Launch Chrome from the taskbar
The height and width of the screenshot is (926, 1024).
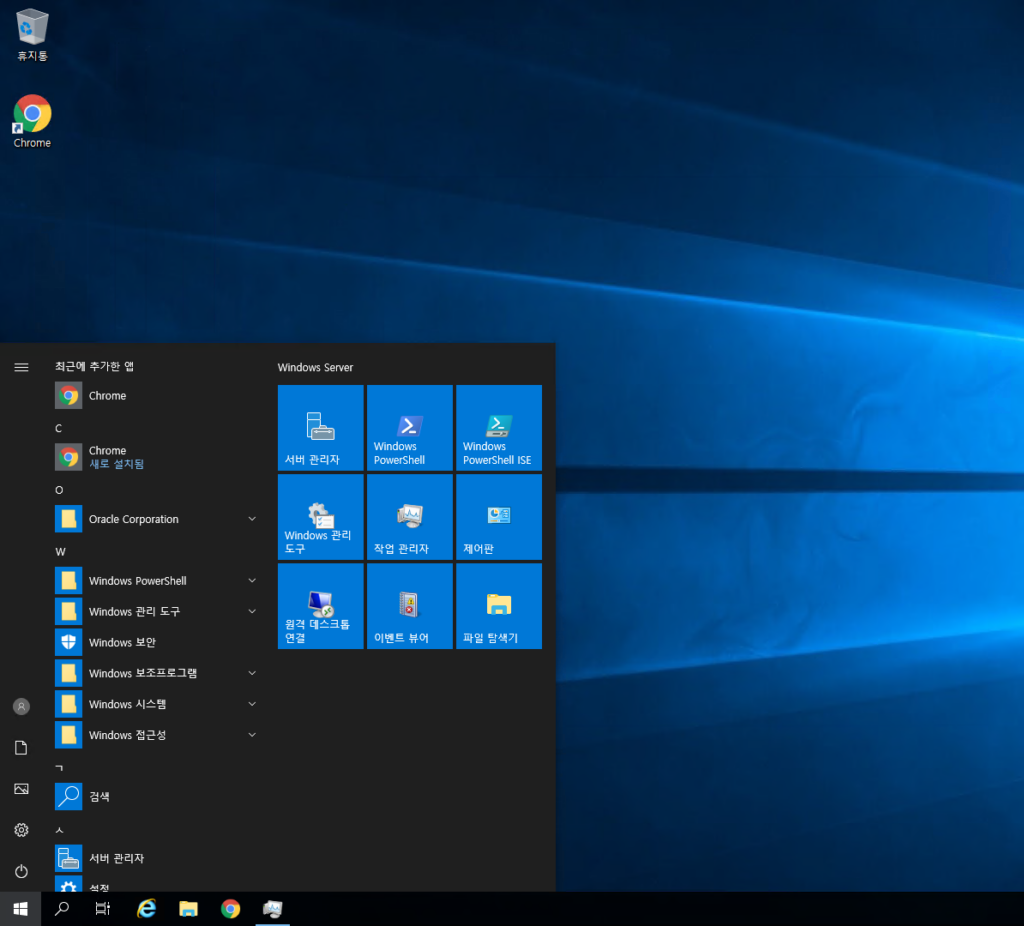(x=230, y=909)
